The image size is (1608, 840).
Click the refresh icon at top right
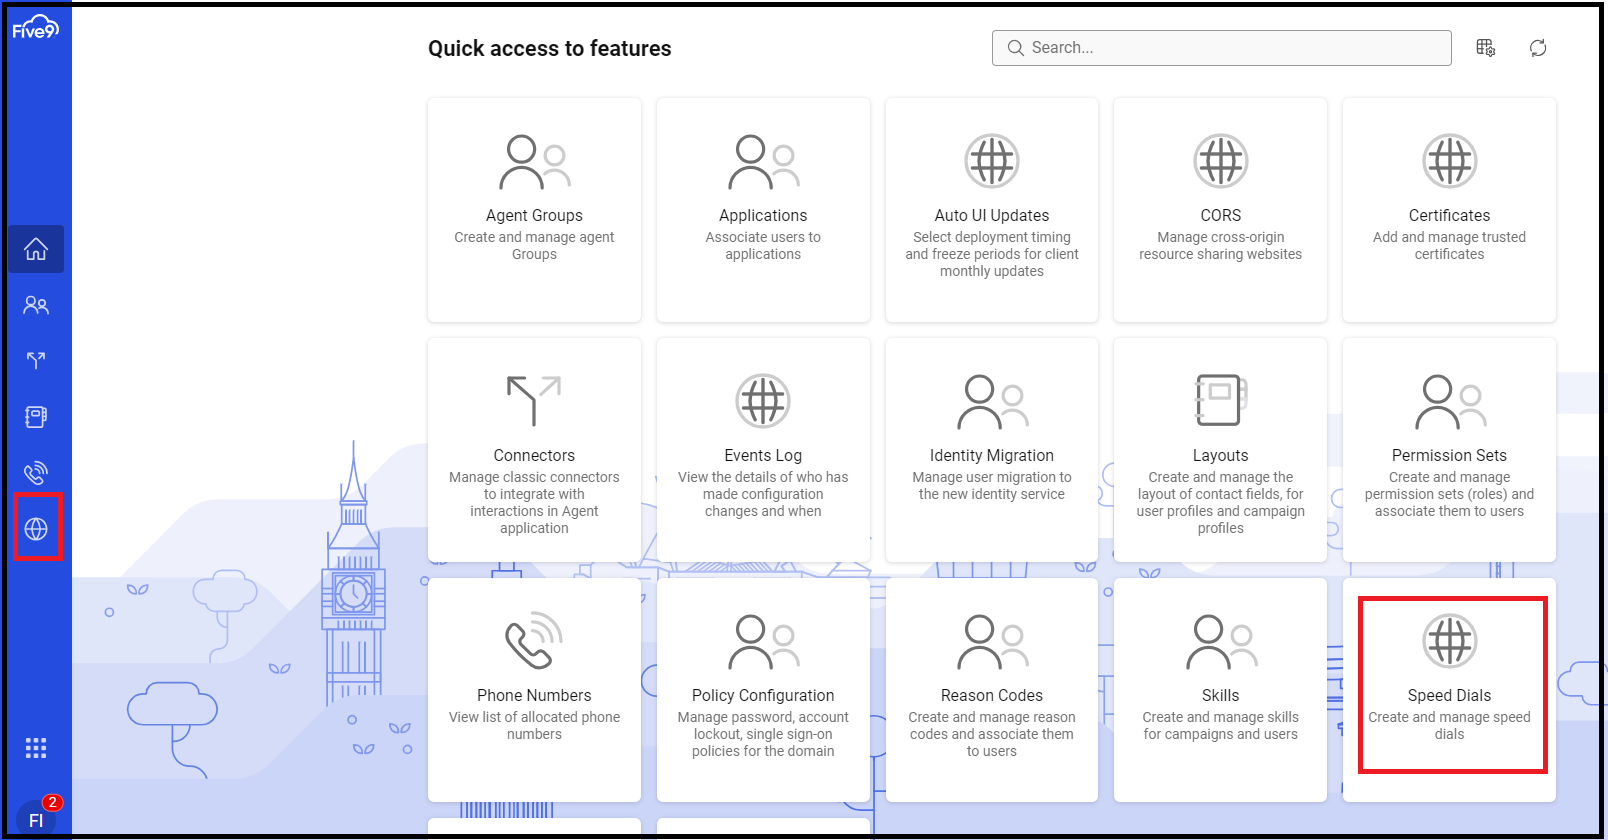[x=1538, y=48]
